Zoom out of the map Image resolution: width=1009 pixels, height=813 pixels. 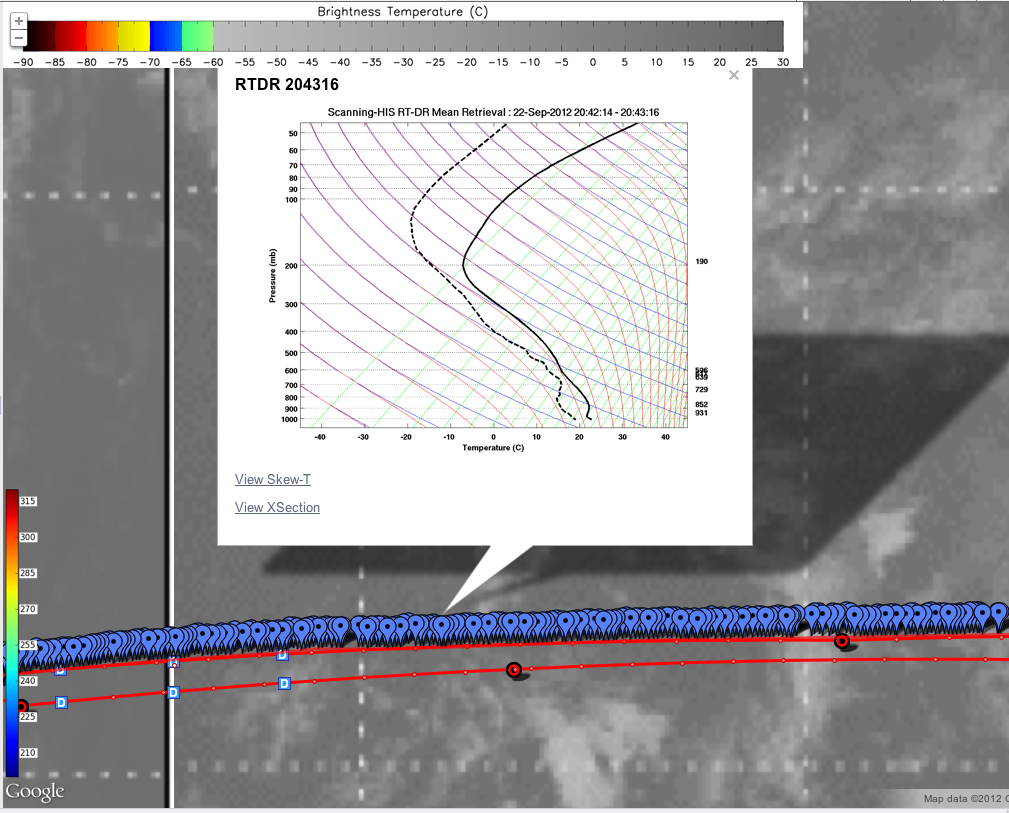pyautogui.click(x=18, y=38)
